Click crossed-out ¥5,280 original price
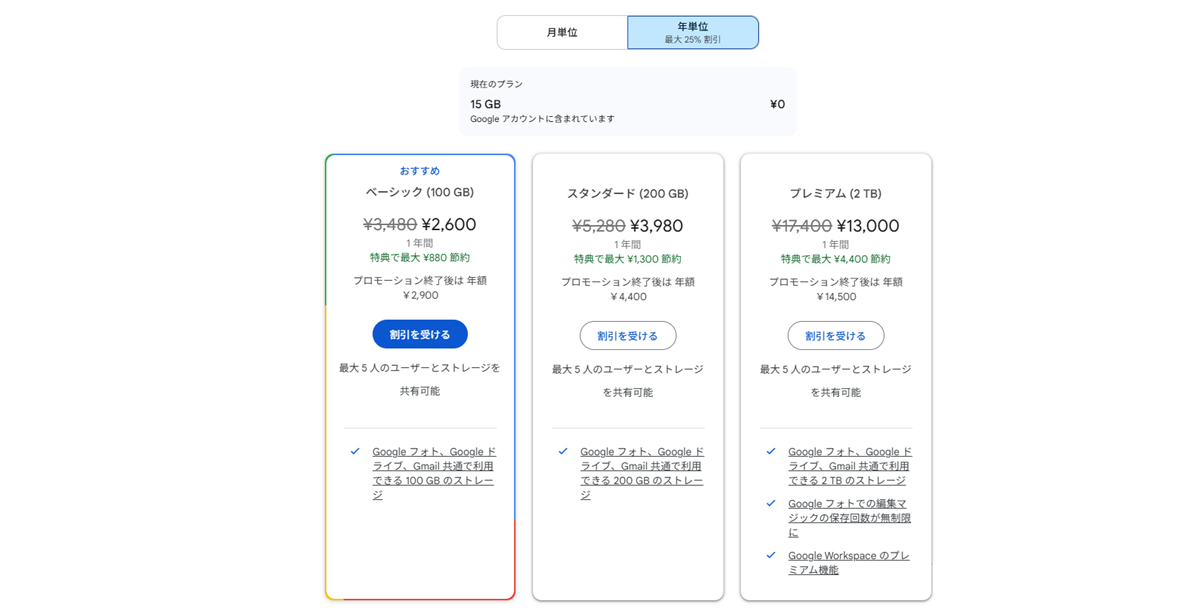 [x=599, y=226]
